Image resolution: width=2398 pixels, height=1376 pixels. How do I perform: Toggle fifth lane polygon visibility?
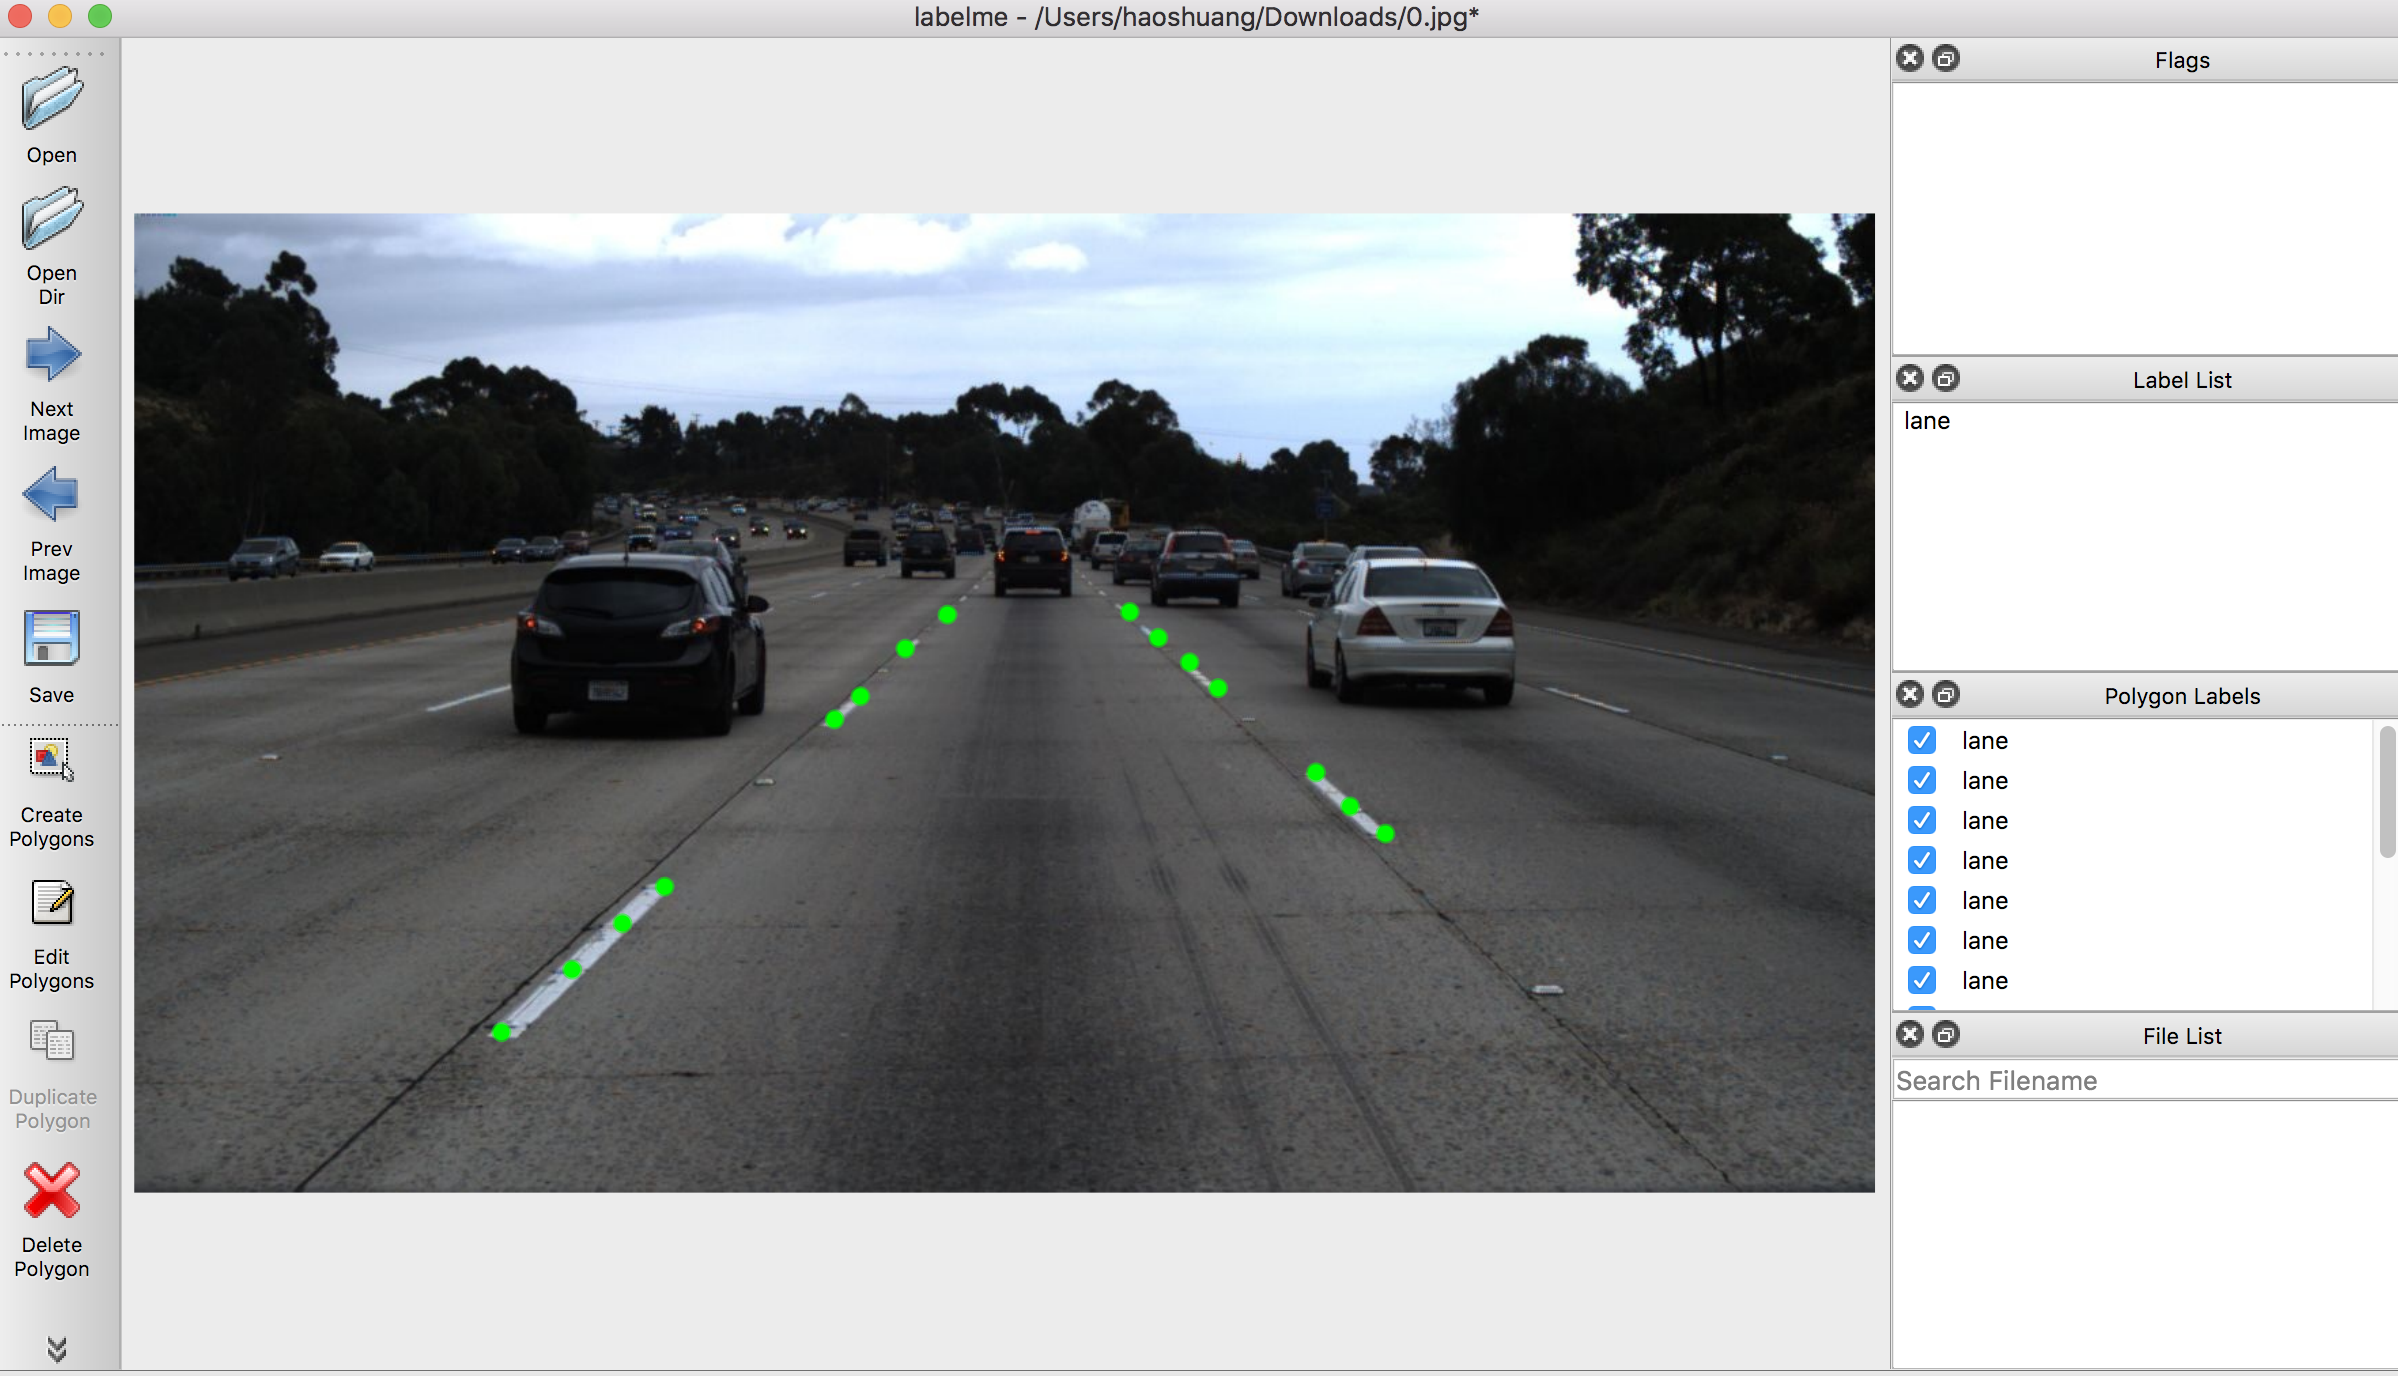tap(1922, 900)
